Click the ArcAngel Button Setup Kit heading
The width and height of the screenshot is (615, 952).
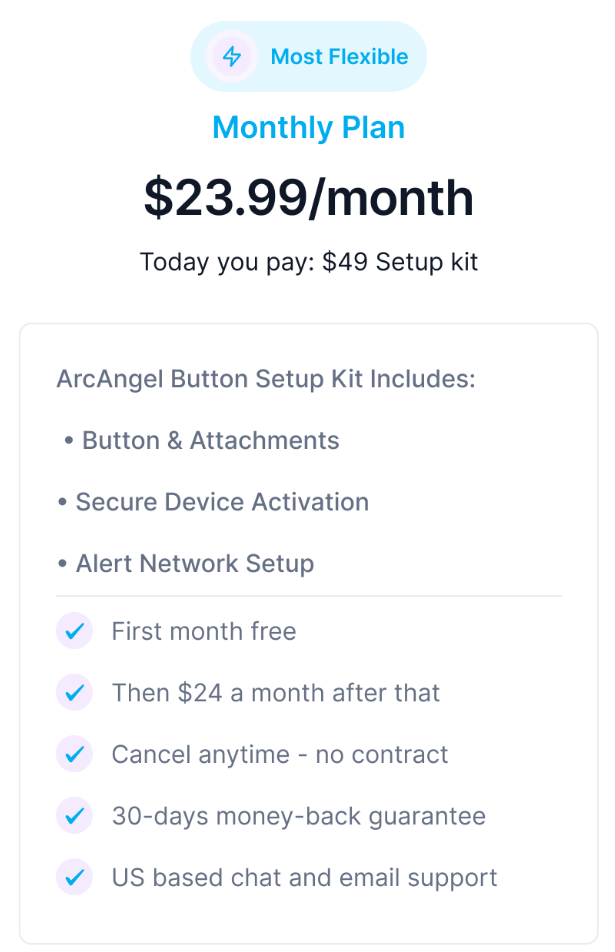[265, 380]
